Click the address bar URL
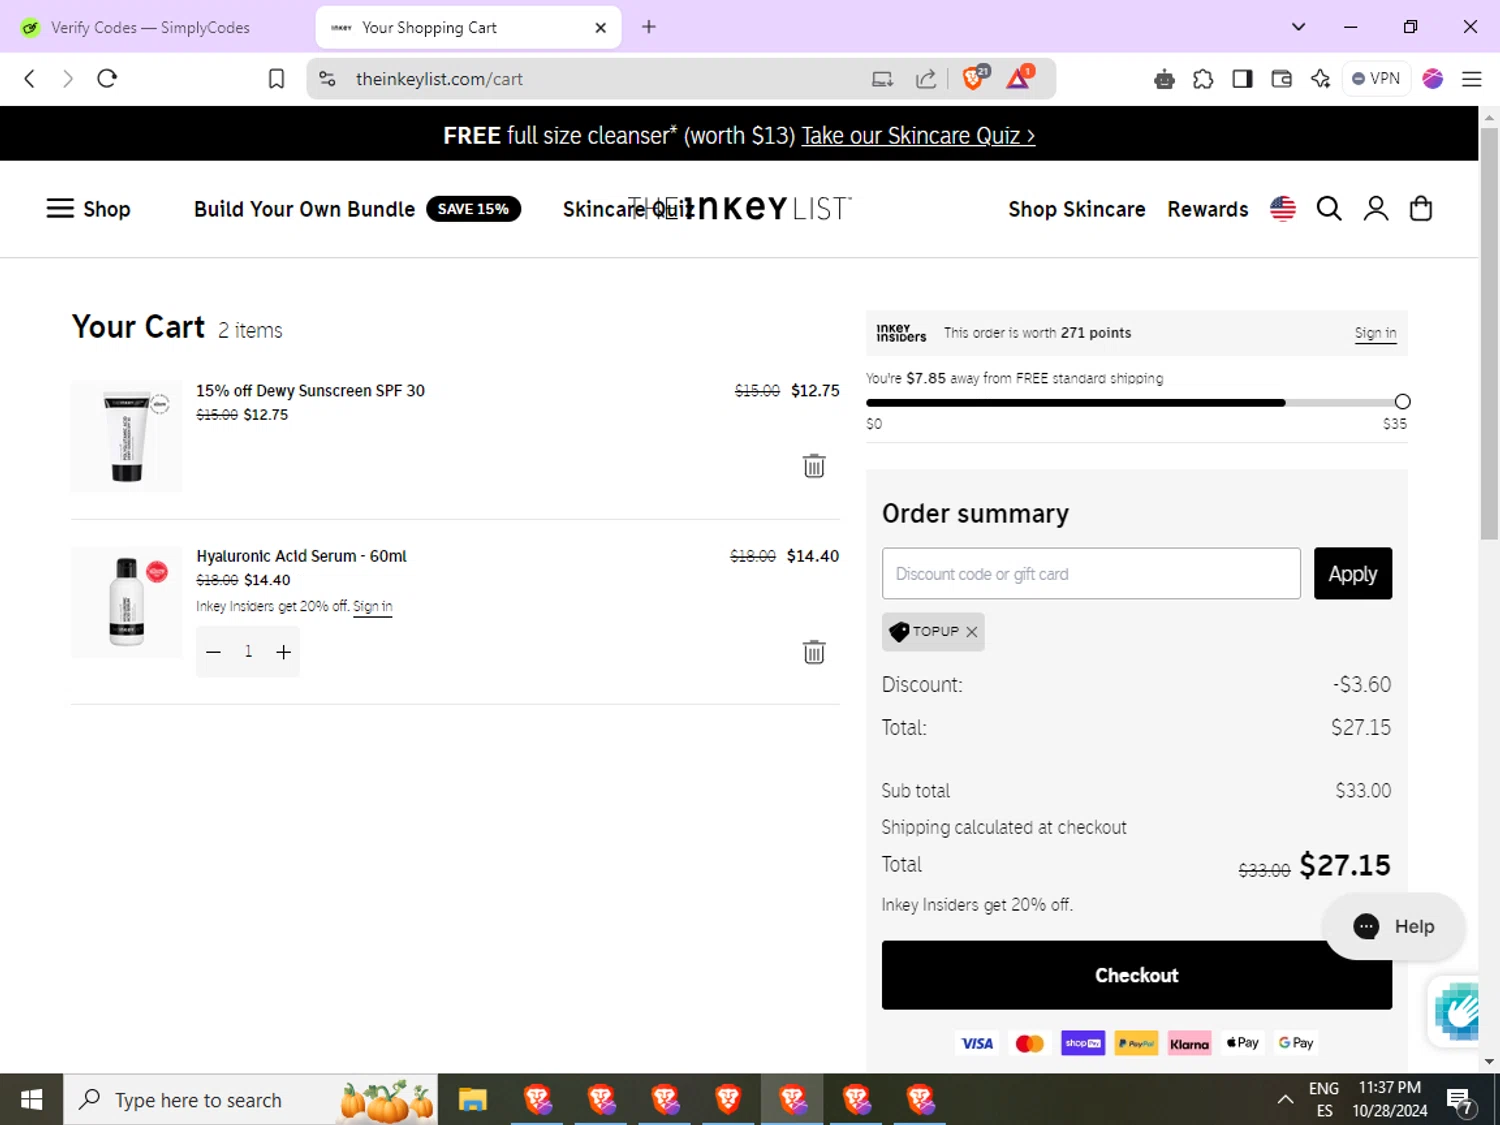This screenshot has width=1500, height=1125. pos(439,79)
